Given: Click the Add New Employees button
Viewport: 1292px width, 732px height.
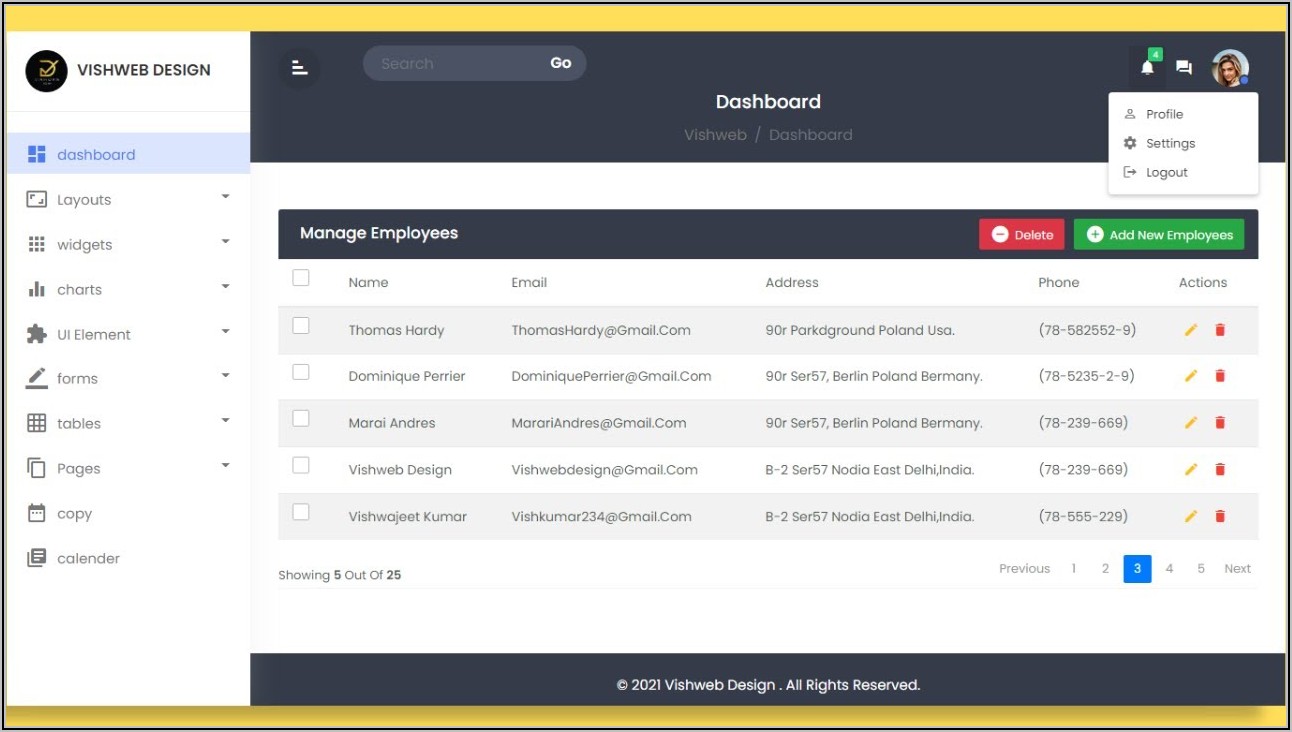Looking at the screenshot, I should click(1159, 235).
